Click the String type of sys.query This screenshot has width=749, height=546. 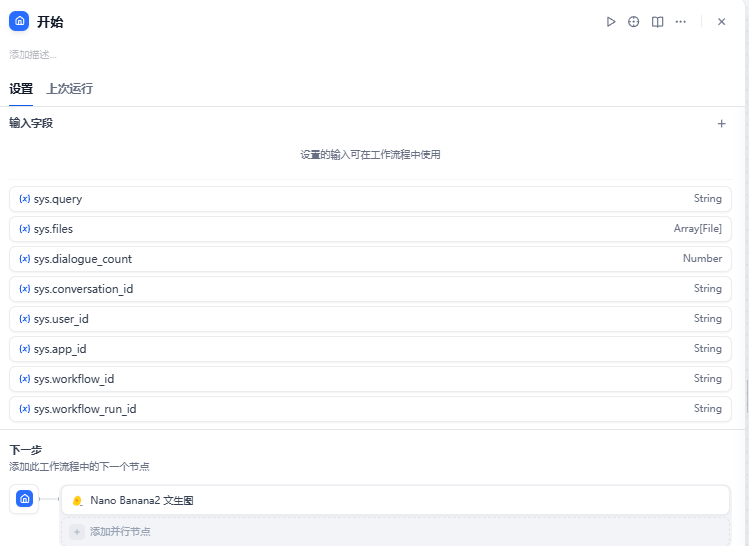(x=707, y=199)
